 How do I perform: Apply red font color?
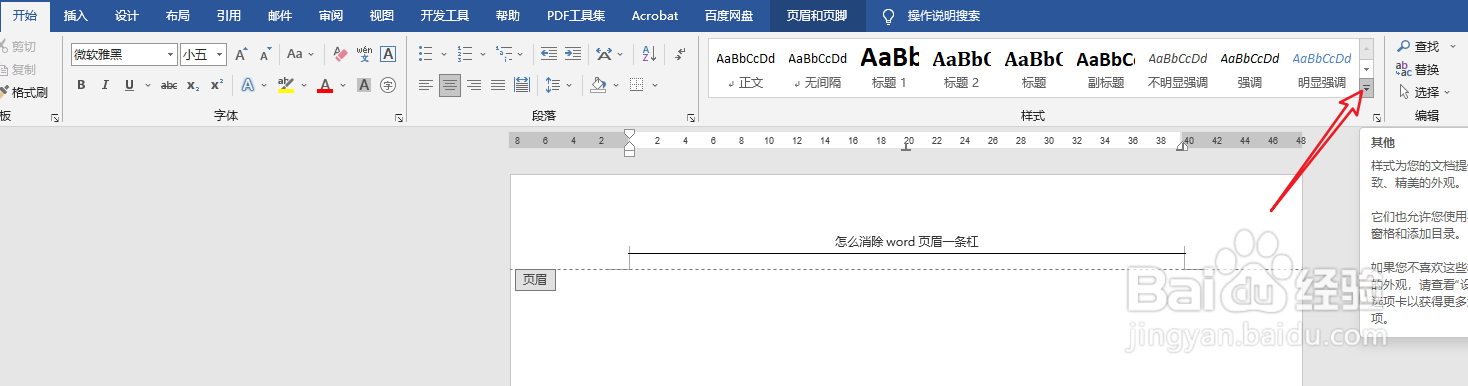click(x=324, y=85)
